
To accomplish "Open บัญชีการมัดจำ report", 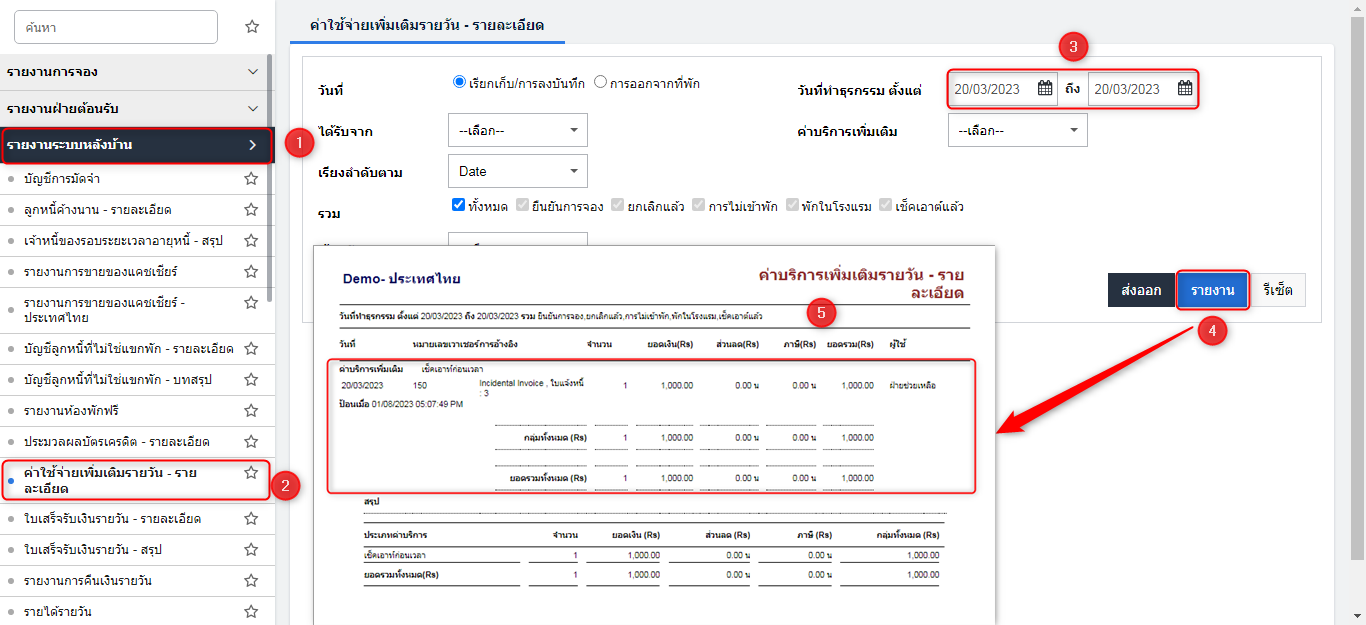I will (x=62, y=179).
